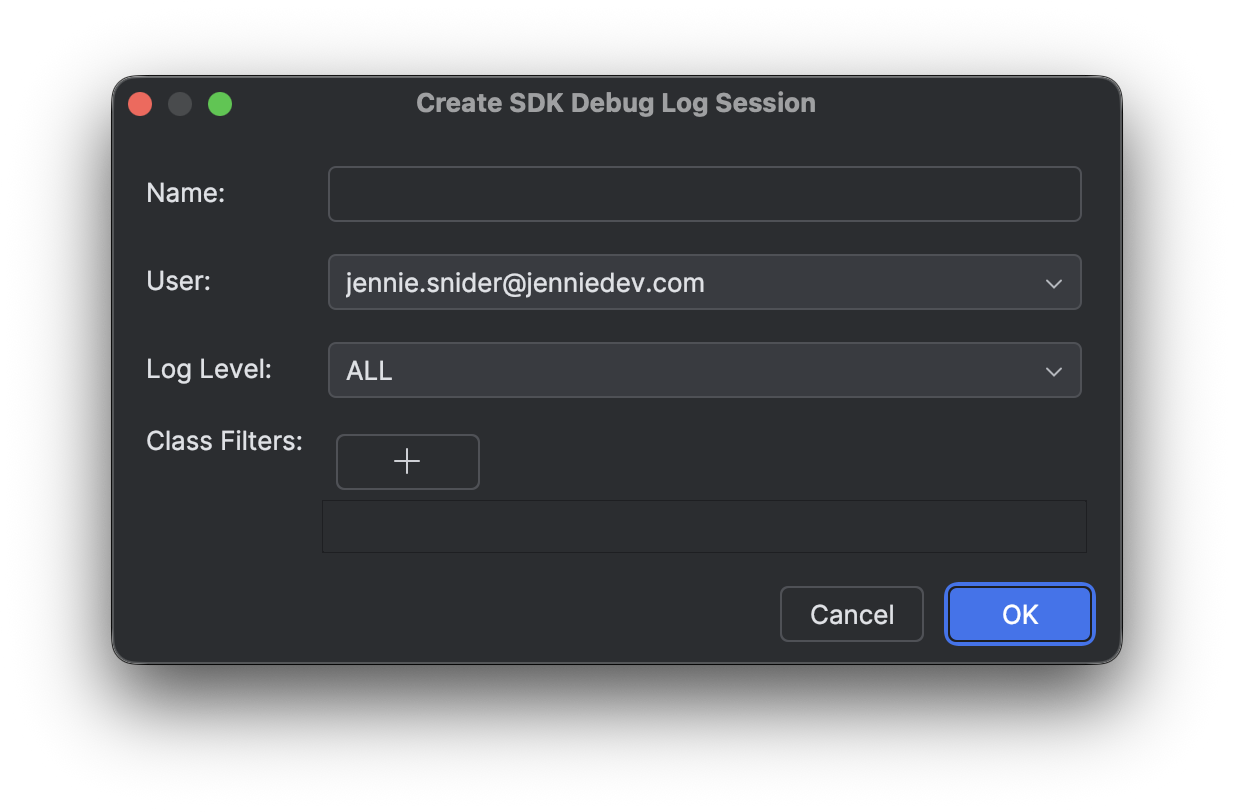Click the Class Filters: label
Image resolution: width=1234 pixels, height=812 pixels.
[x=224, y=441]
